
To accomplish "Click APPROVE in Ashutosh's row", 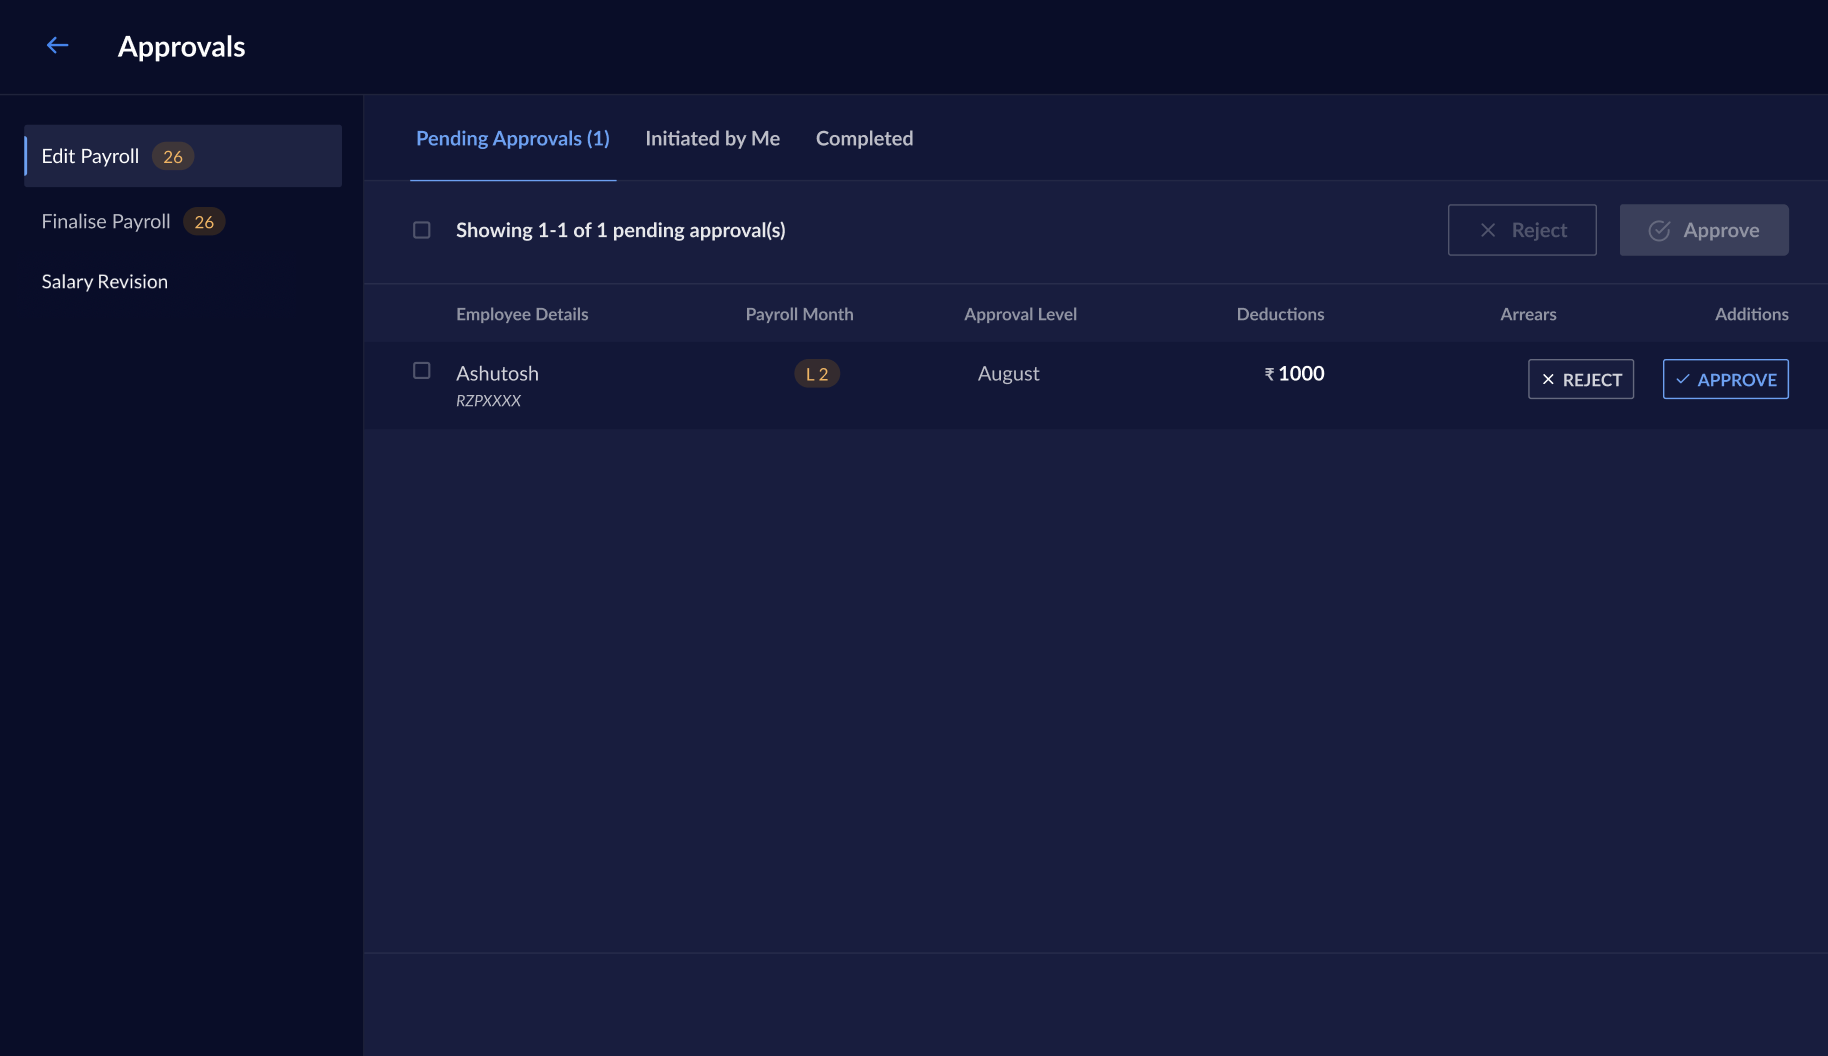I will click(x=1726, y=379).
